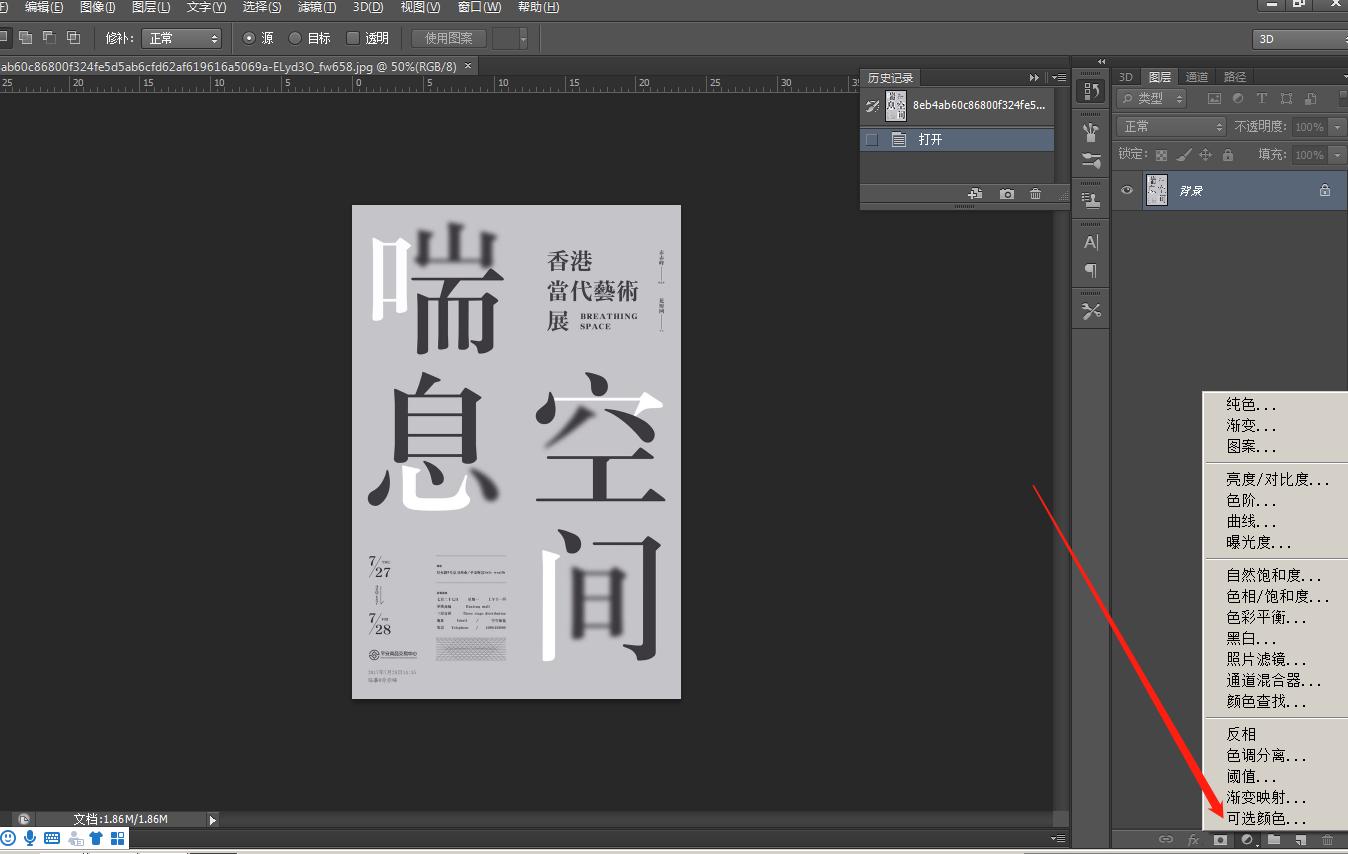Switch to the 通道 tab

pyautogui.click(x=1197, y=77)
